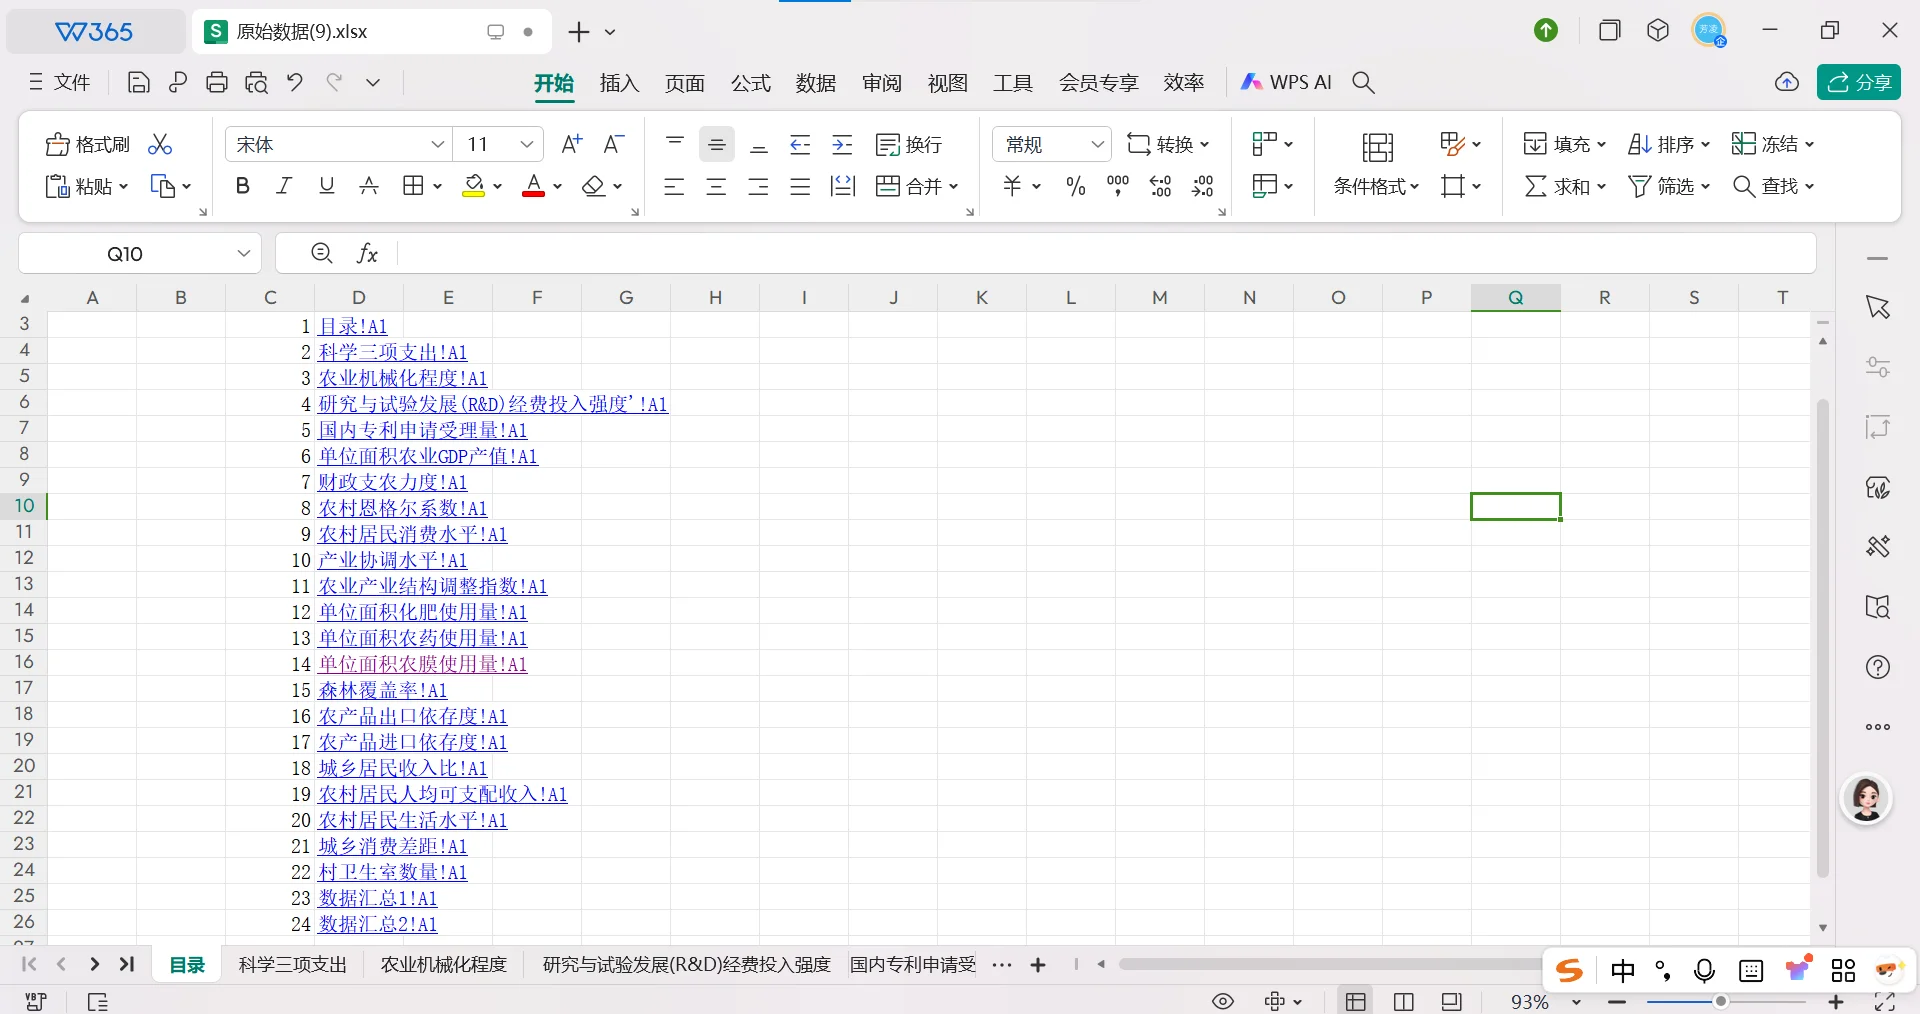This screenshot has height=1014, width=1920.
Task: Decrease indent icon
Action: [x=800, y=144]
